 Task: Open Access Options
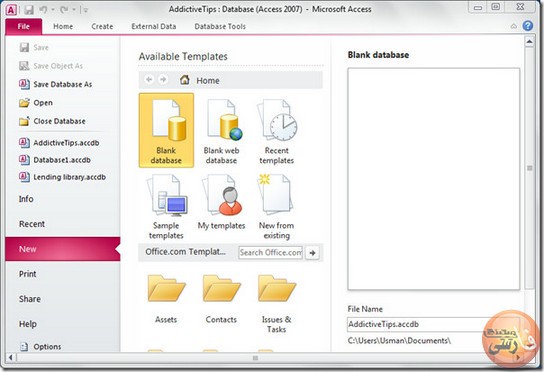coord(41,346)
